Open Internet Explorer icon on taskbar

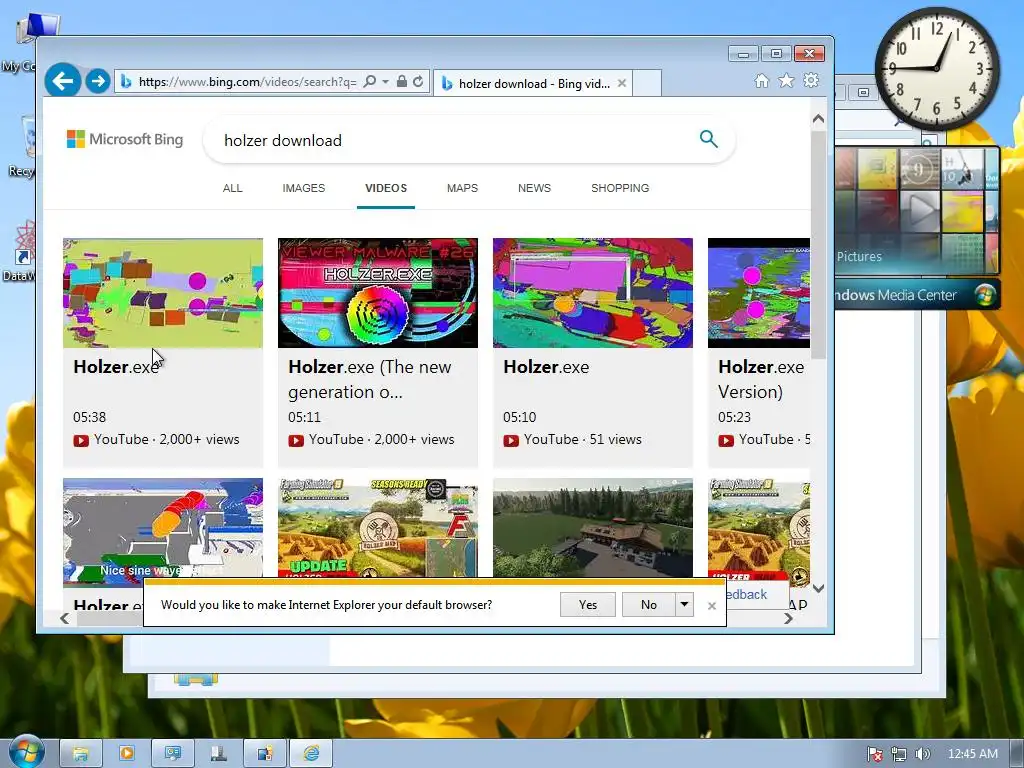point(311,754)
